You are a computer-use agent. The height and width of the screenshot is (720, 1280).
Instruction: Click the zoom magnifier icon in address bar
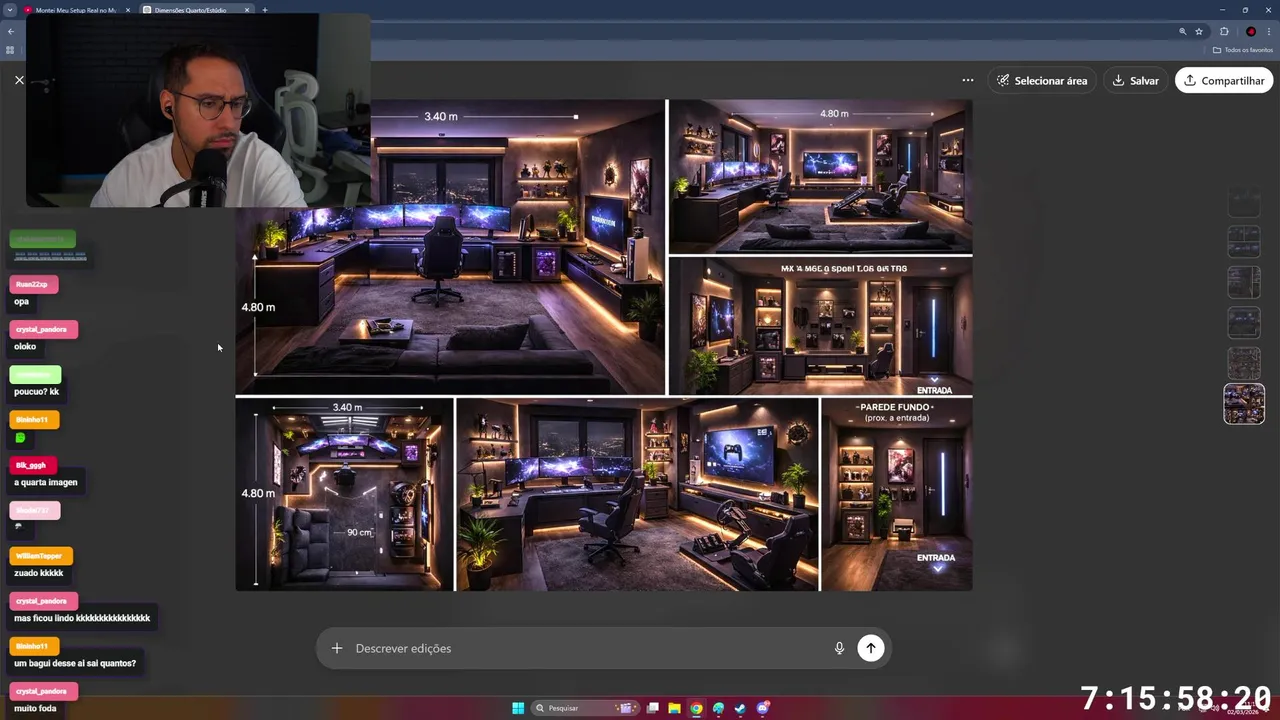click(x=1182, y=32)
